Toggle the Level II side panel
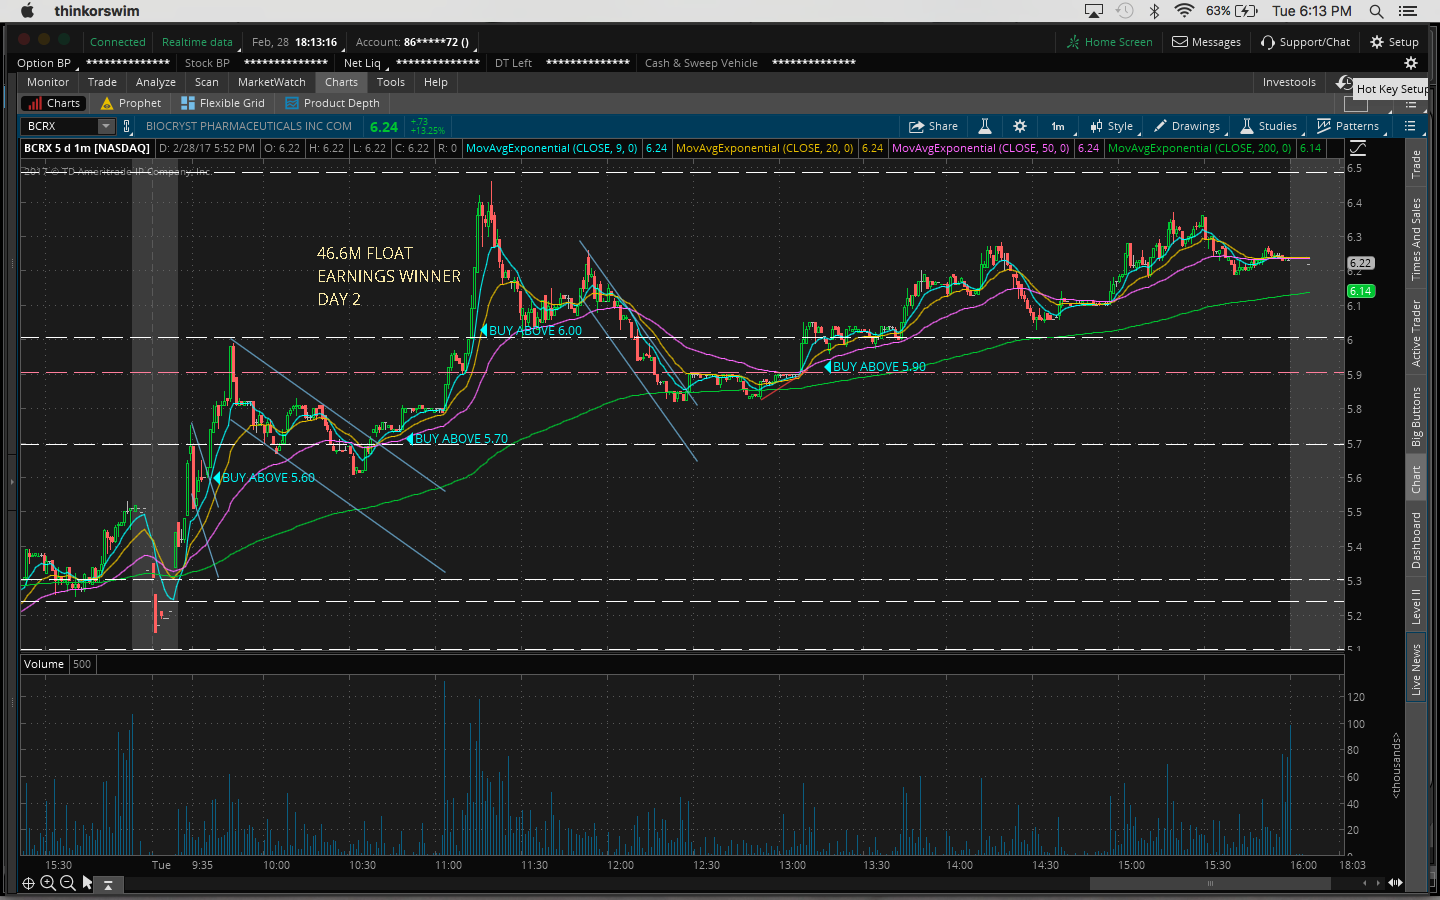Screen dimensions: 1440x900 (1416, 606)
